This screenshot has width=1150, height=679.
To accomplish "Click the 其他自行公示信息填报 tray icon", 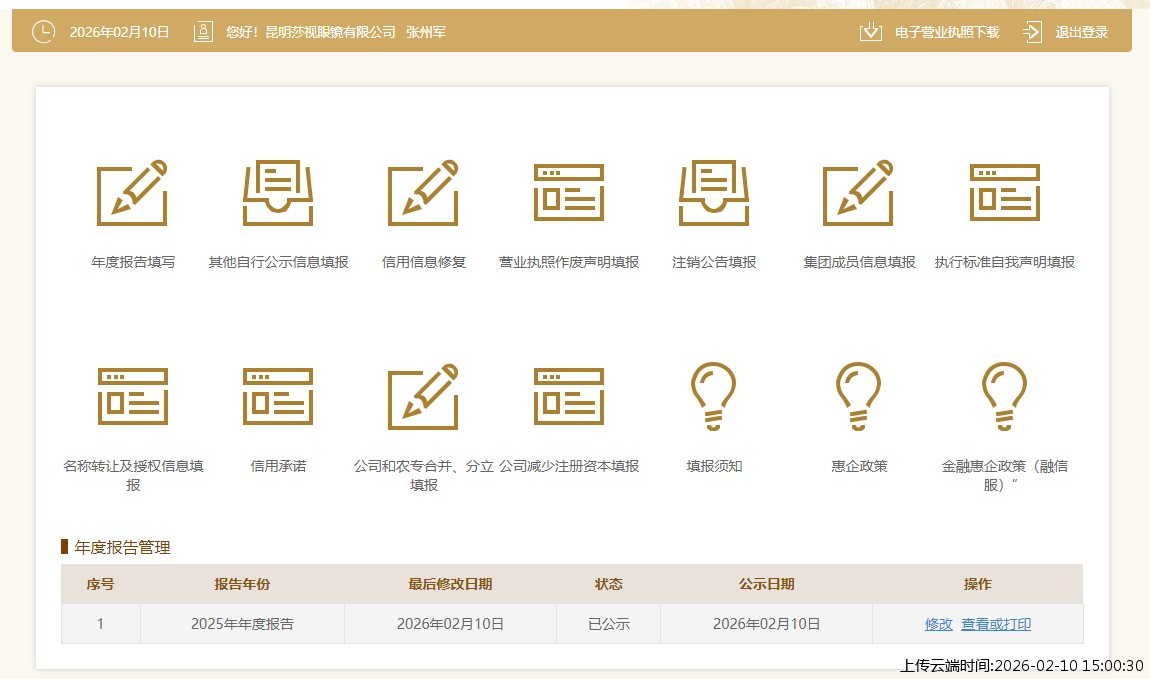I will pyautogui.click(x=278, y=193).
